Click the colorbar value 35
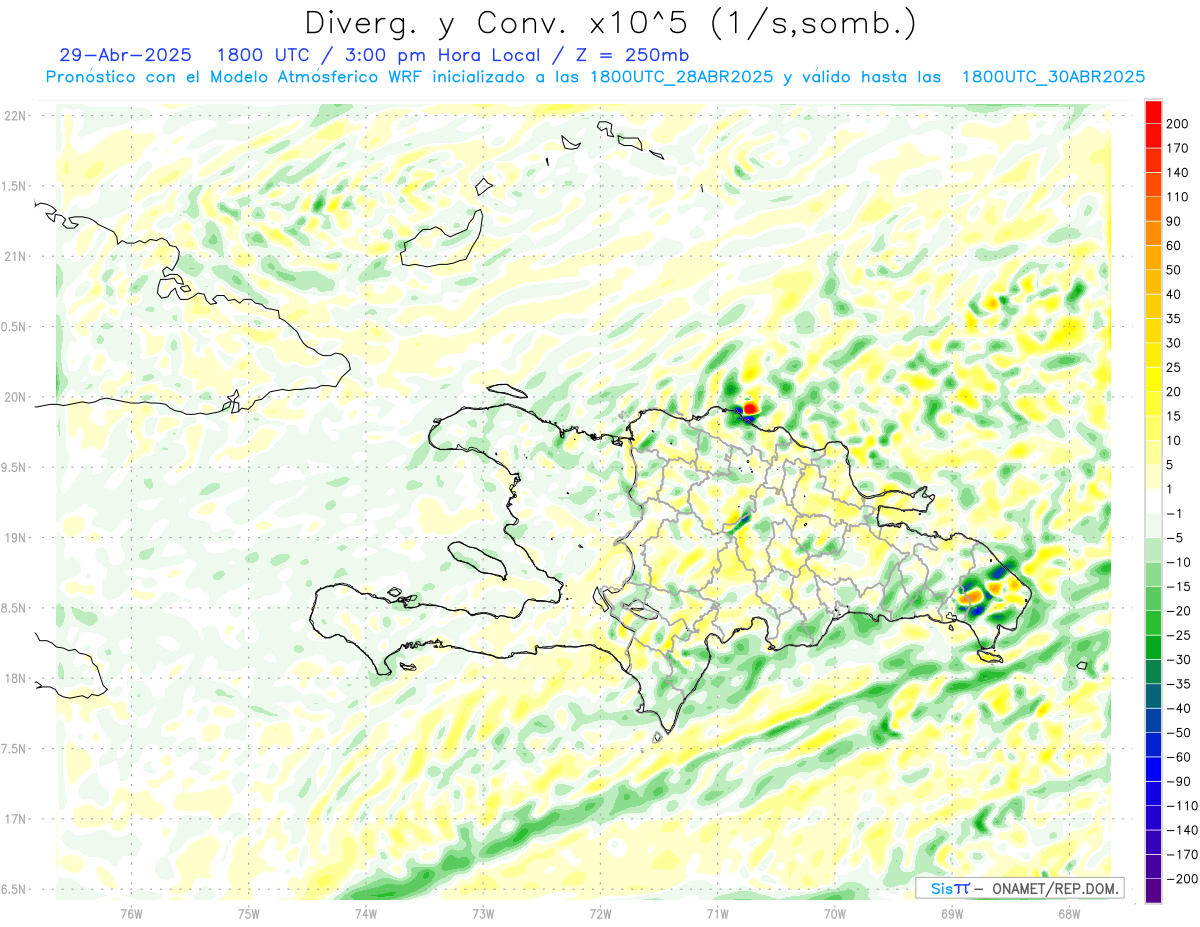The height and width of the screenshot is (927, 1200). [1174, 319]
